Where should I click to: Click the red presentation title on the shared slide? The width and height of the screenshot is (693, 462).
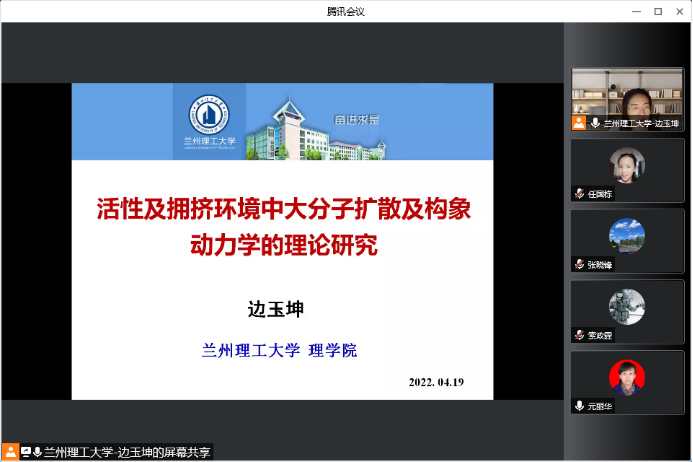283,227
